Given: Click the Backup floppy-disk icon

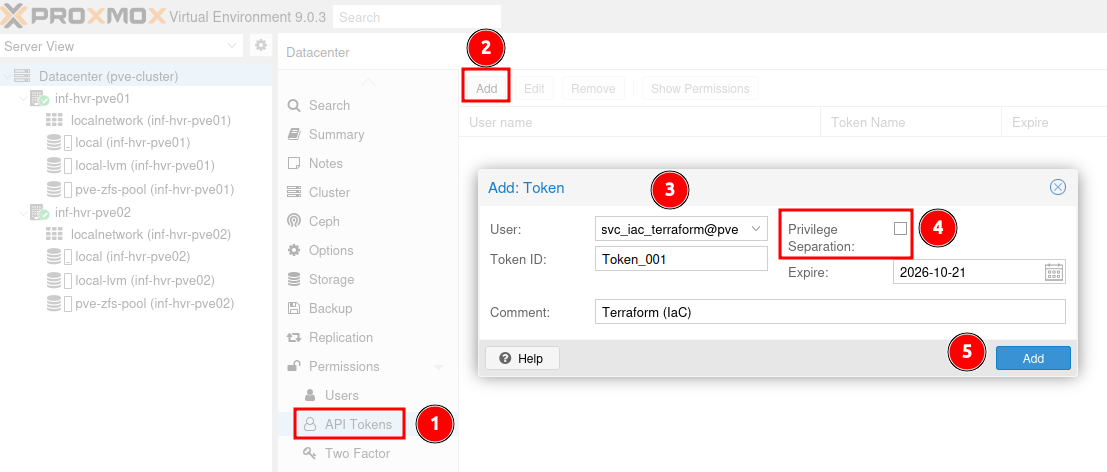Looking at the screenshot, I should [x=294, y=308].
